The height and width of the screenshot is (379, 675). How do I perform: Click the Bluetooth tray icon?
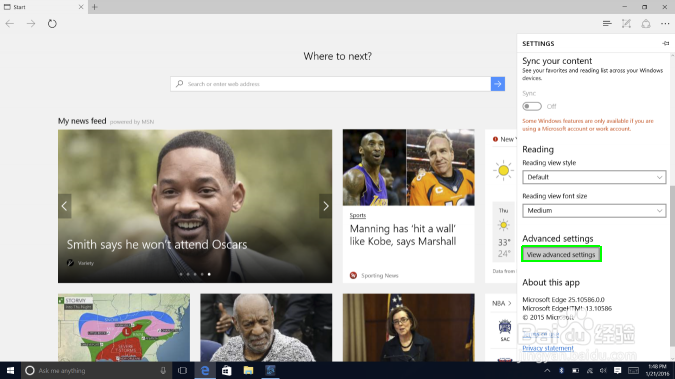(x=561, y=370)
